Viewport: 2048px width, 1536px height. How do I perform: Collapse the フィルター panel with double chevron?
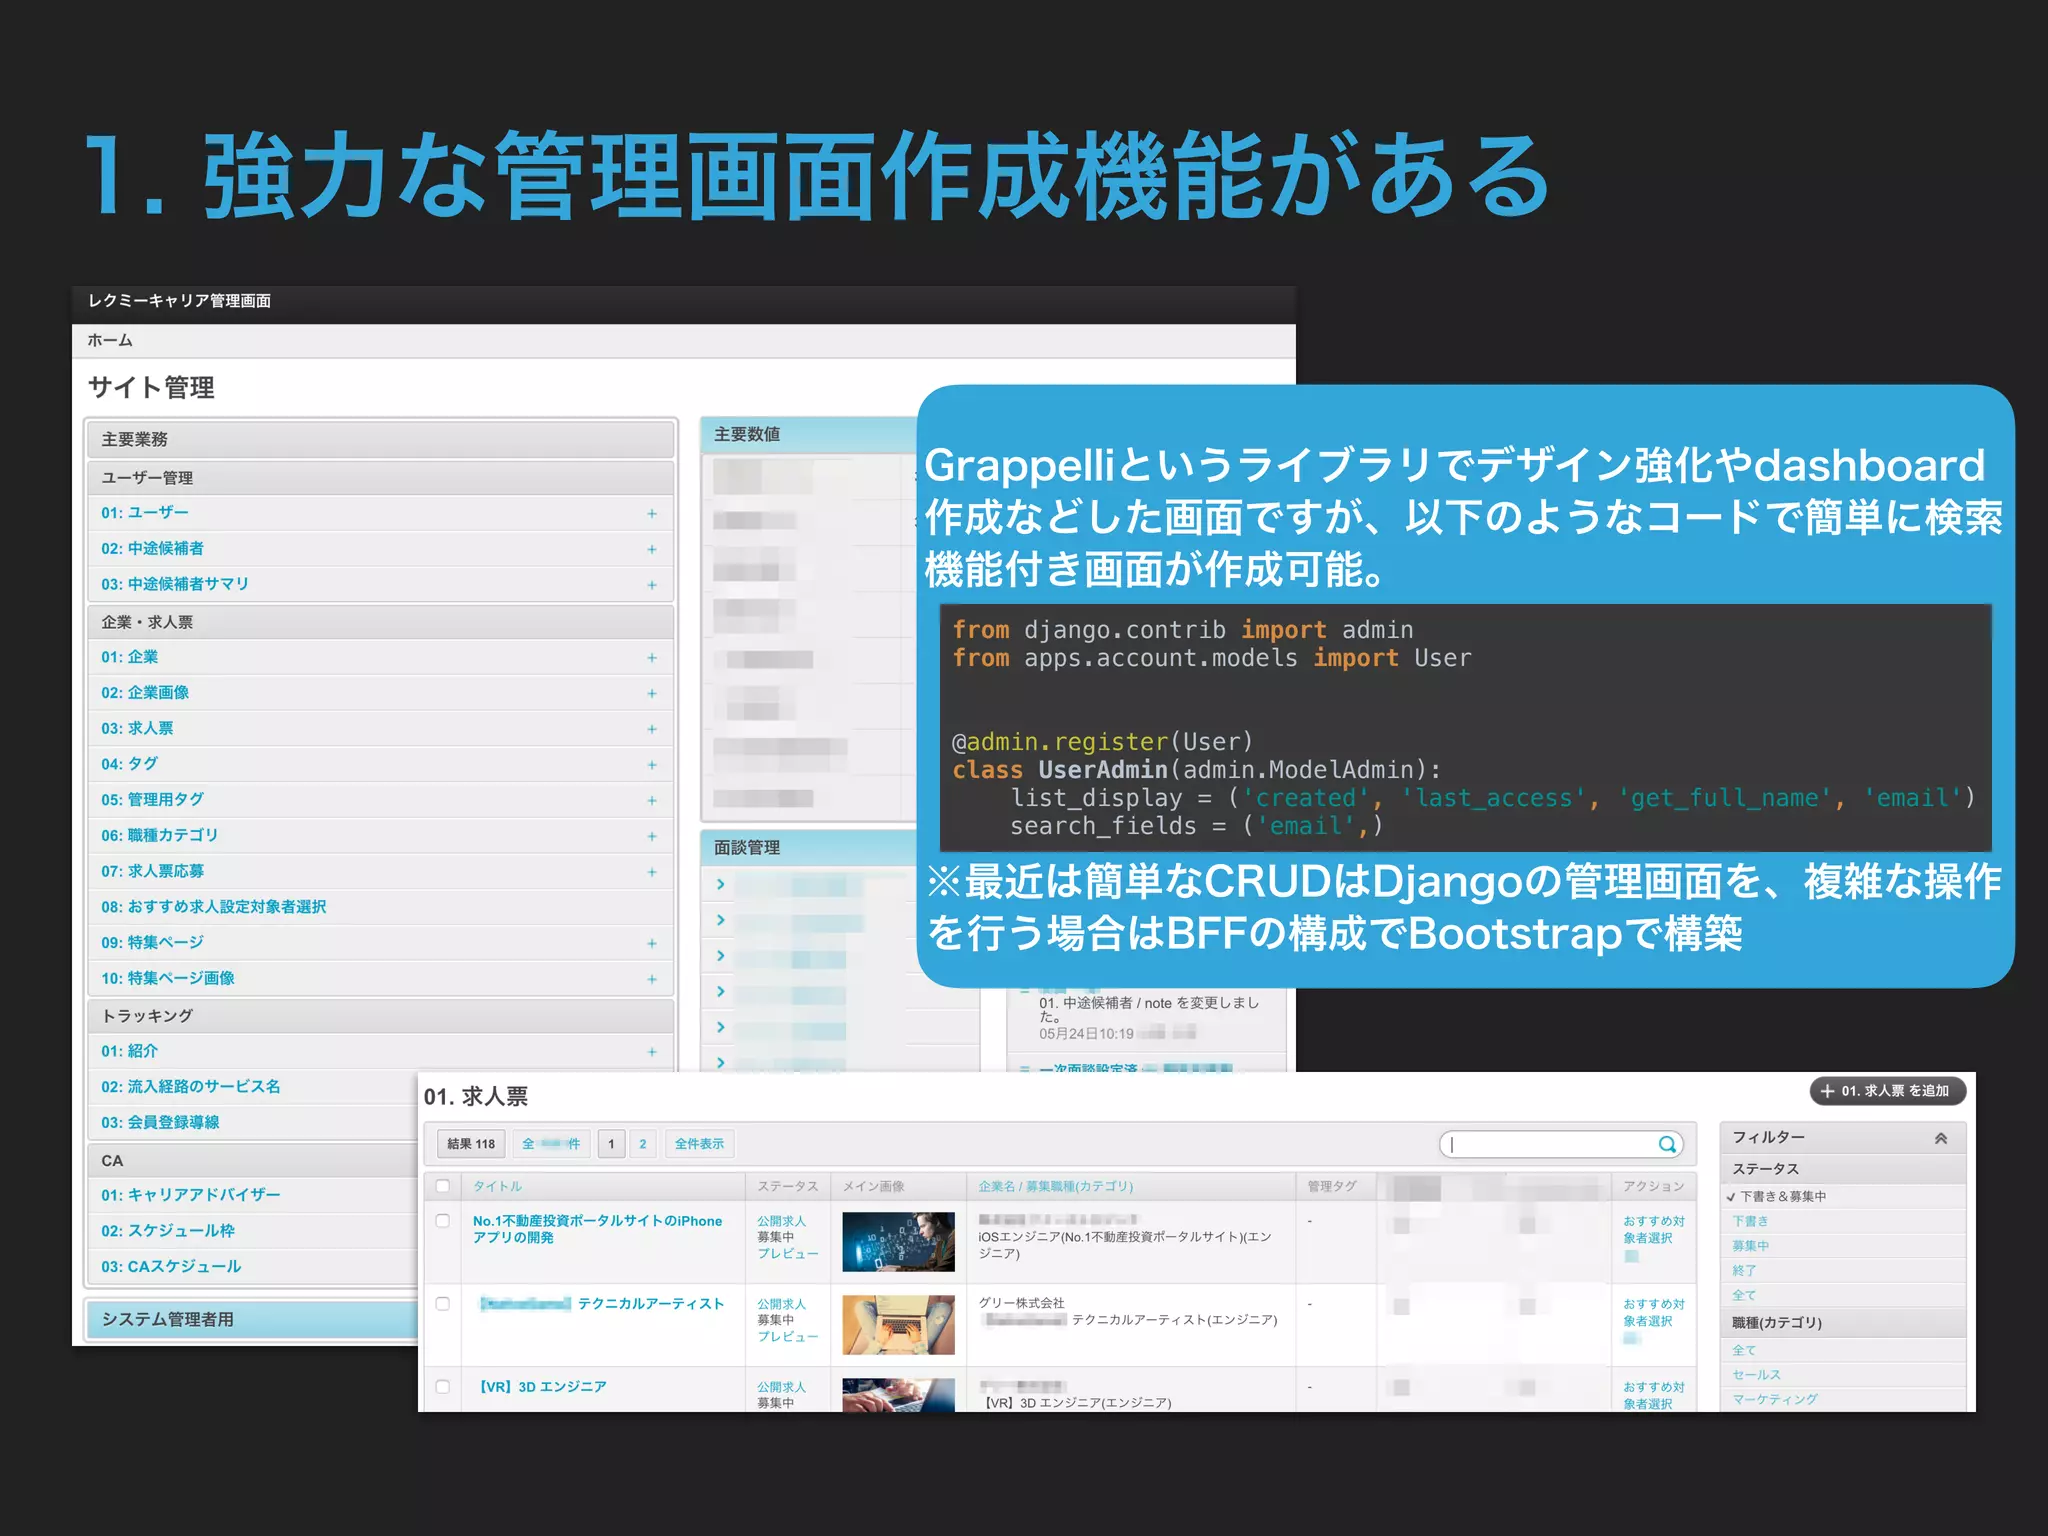click(x=1940, y=1138)
